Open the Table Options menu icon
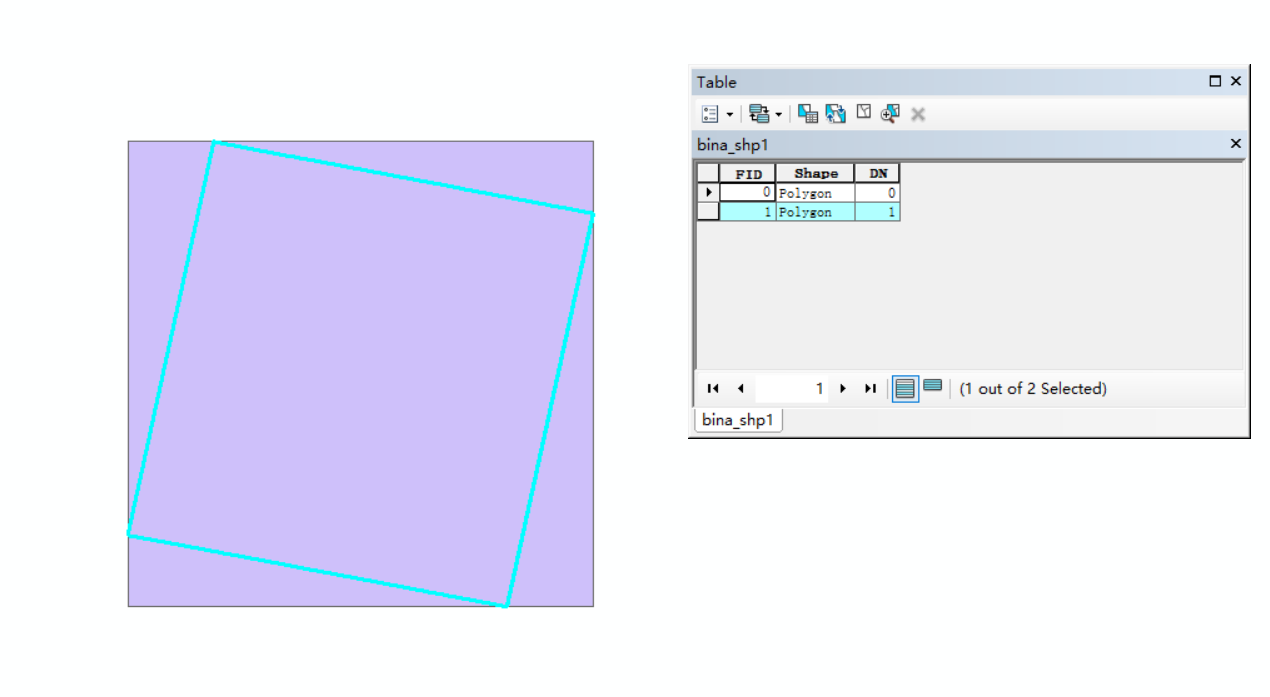1270x697 pixels. [x=710, y=114]
